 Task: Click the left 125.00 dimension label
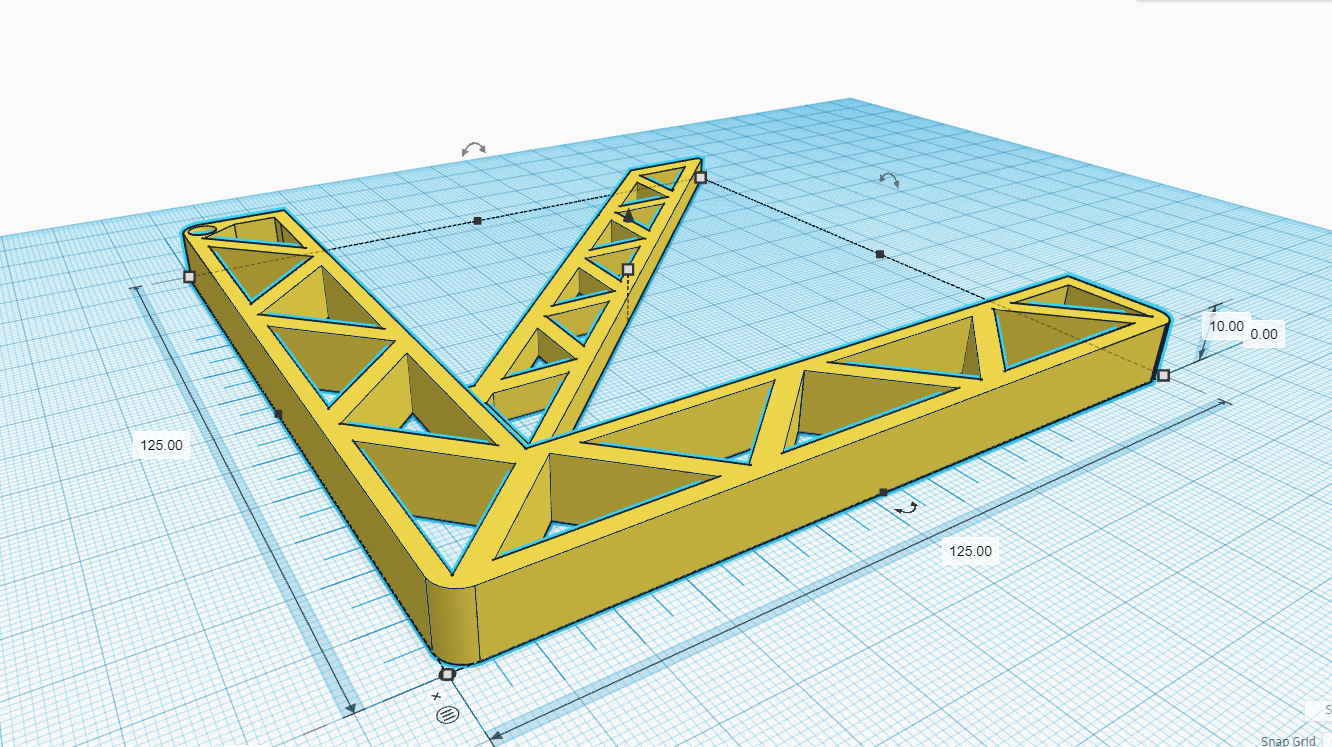pyautogui.click(x=161, y=445)
